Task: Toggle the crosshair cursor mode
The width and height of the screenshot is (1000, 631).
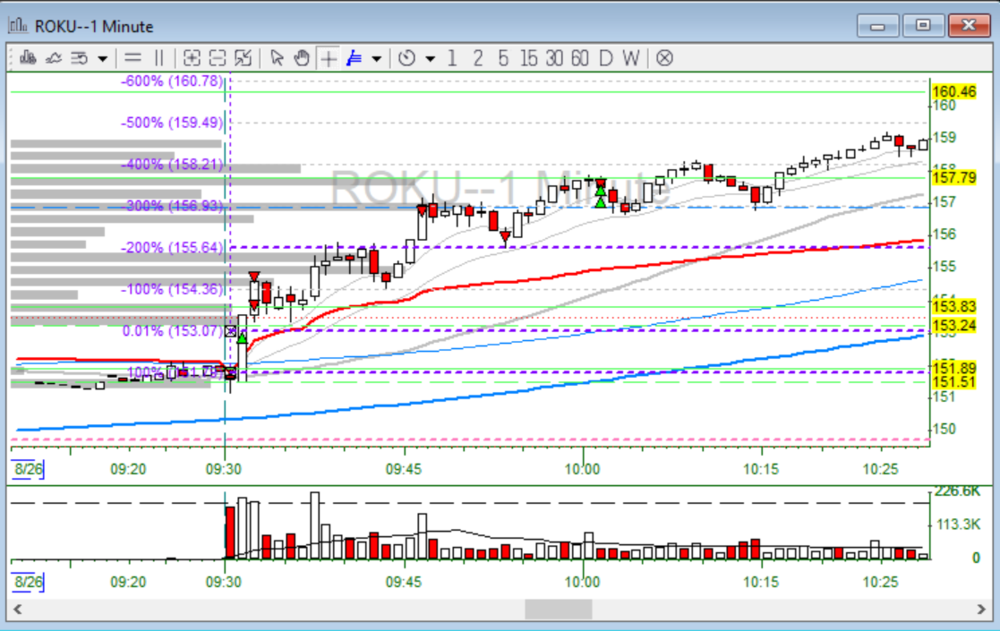Action: coord(328,58)
